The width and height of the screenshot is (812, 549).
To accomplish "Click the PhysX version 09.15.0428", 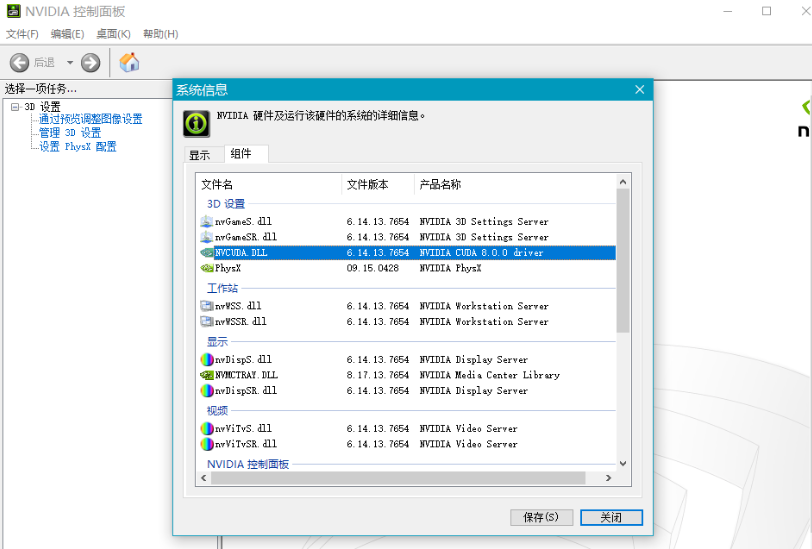I will coord(373,268).
